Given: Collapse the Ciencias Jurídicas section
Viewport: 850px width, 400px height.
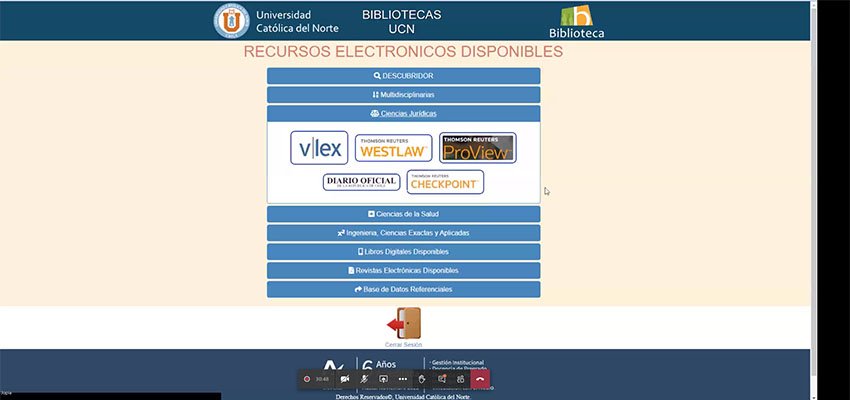Looking at the screenshot, I should (x=403, y=114).
